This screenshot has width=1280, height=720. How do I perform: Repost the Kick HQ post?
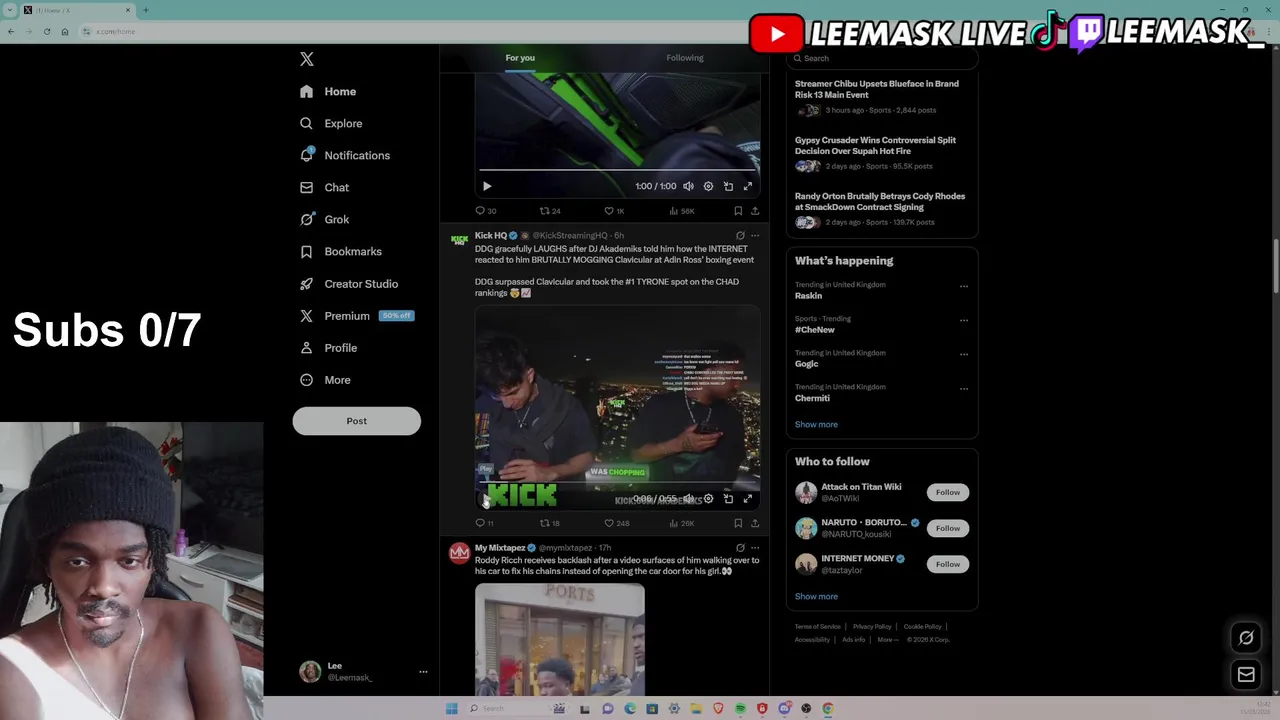(550, 523)
